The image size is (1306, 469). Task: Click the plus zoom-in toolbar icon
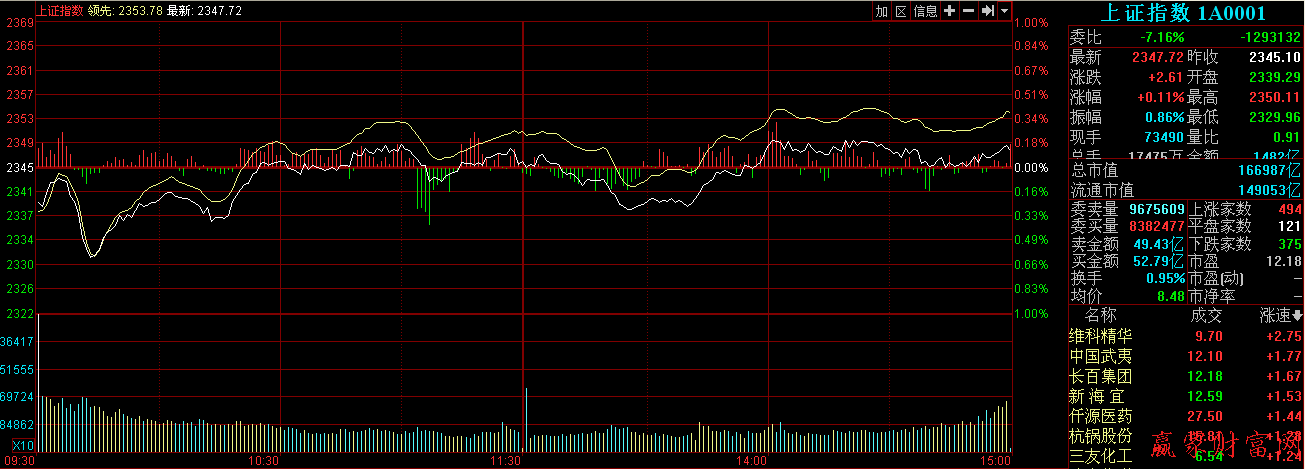950,11
